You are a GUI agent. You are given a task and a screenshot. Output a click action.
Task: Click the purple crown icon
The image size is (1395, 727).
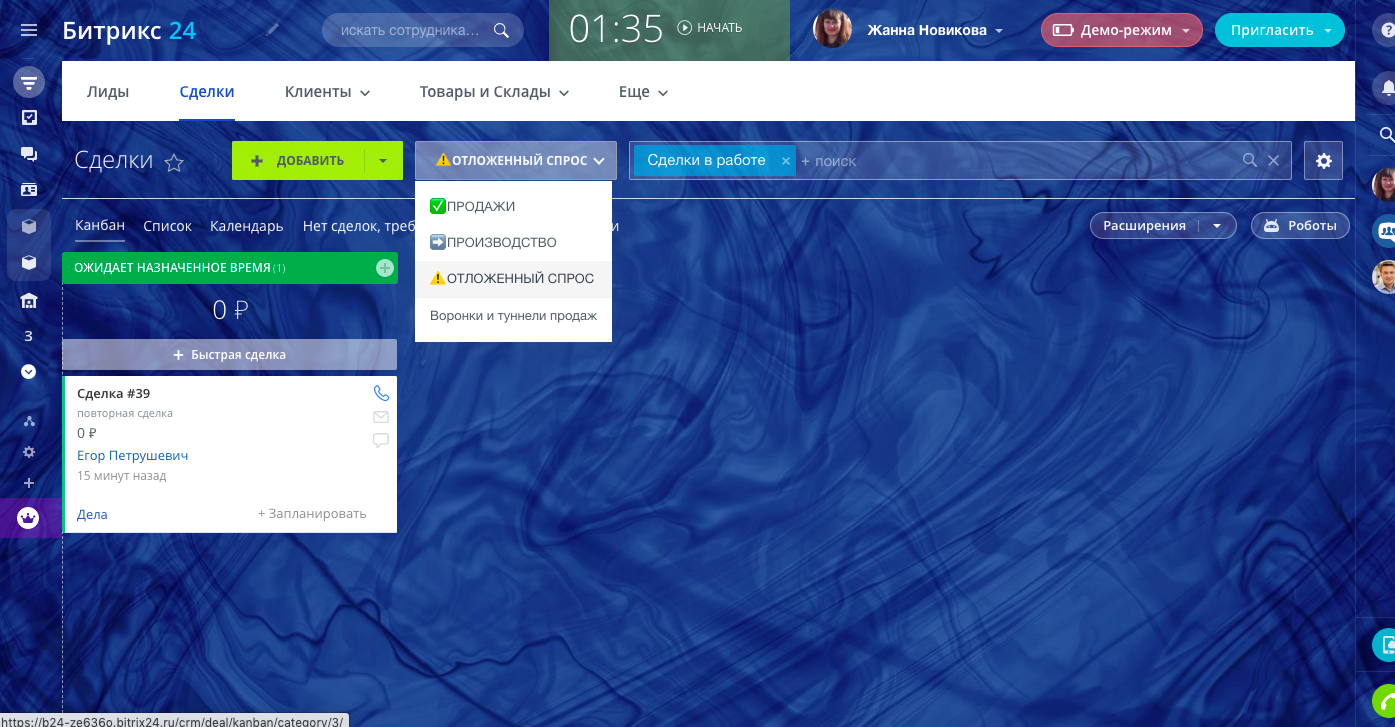(x=29, y=518)
